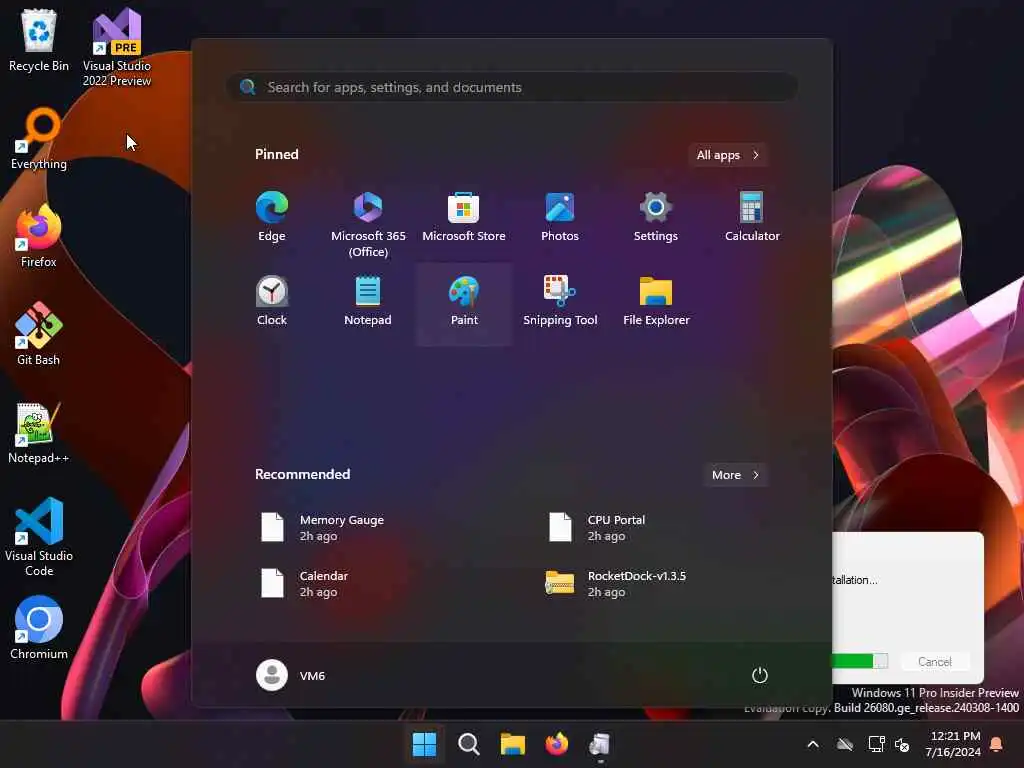Select Firefox desktop shortcut
The height and width of the screenshot is (768, 1024).
[39, 236]
